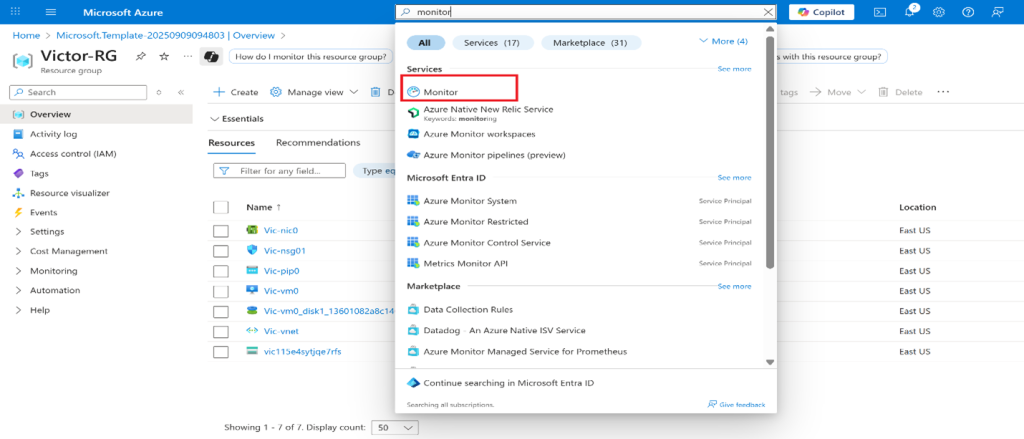This screenshot has width=1024, height=439.
Task: Switch to the Recommendations tab
Action: [318, 142]
